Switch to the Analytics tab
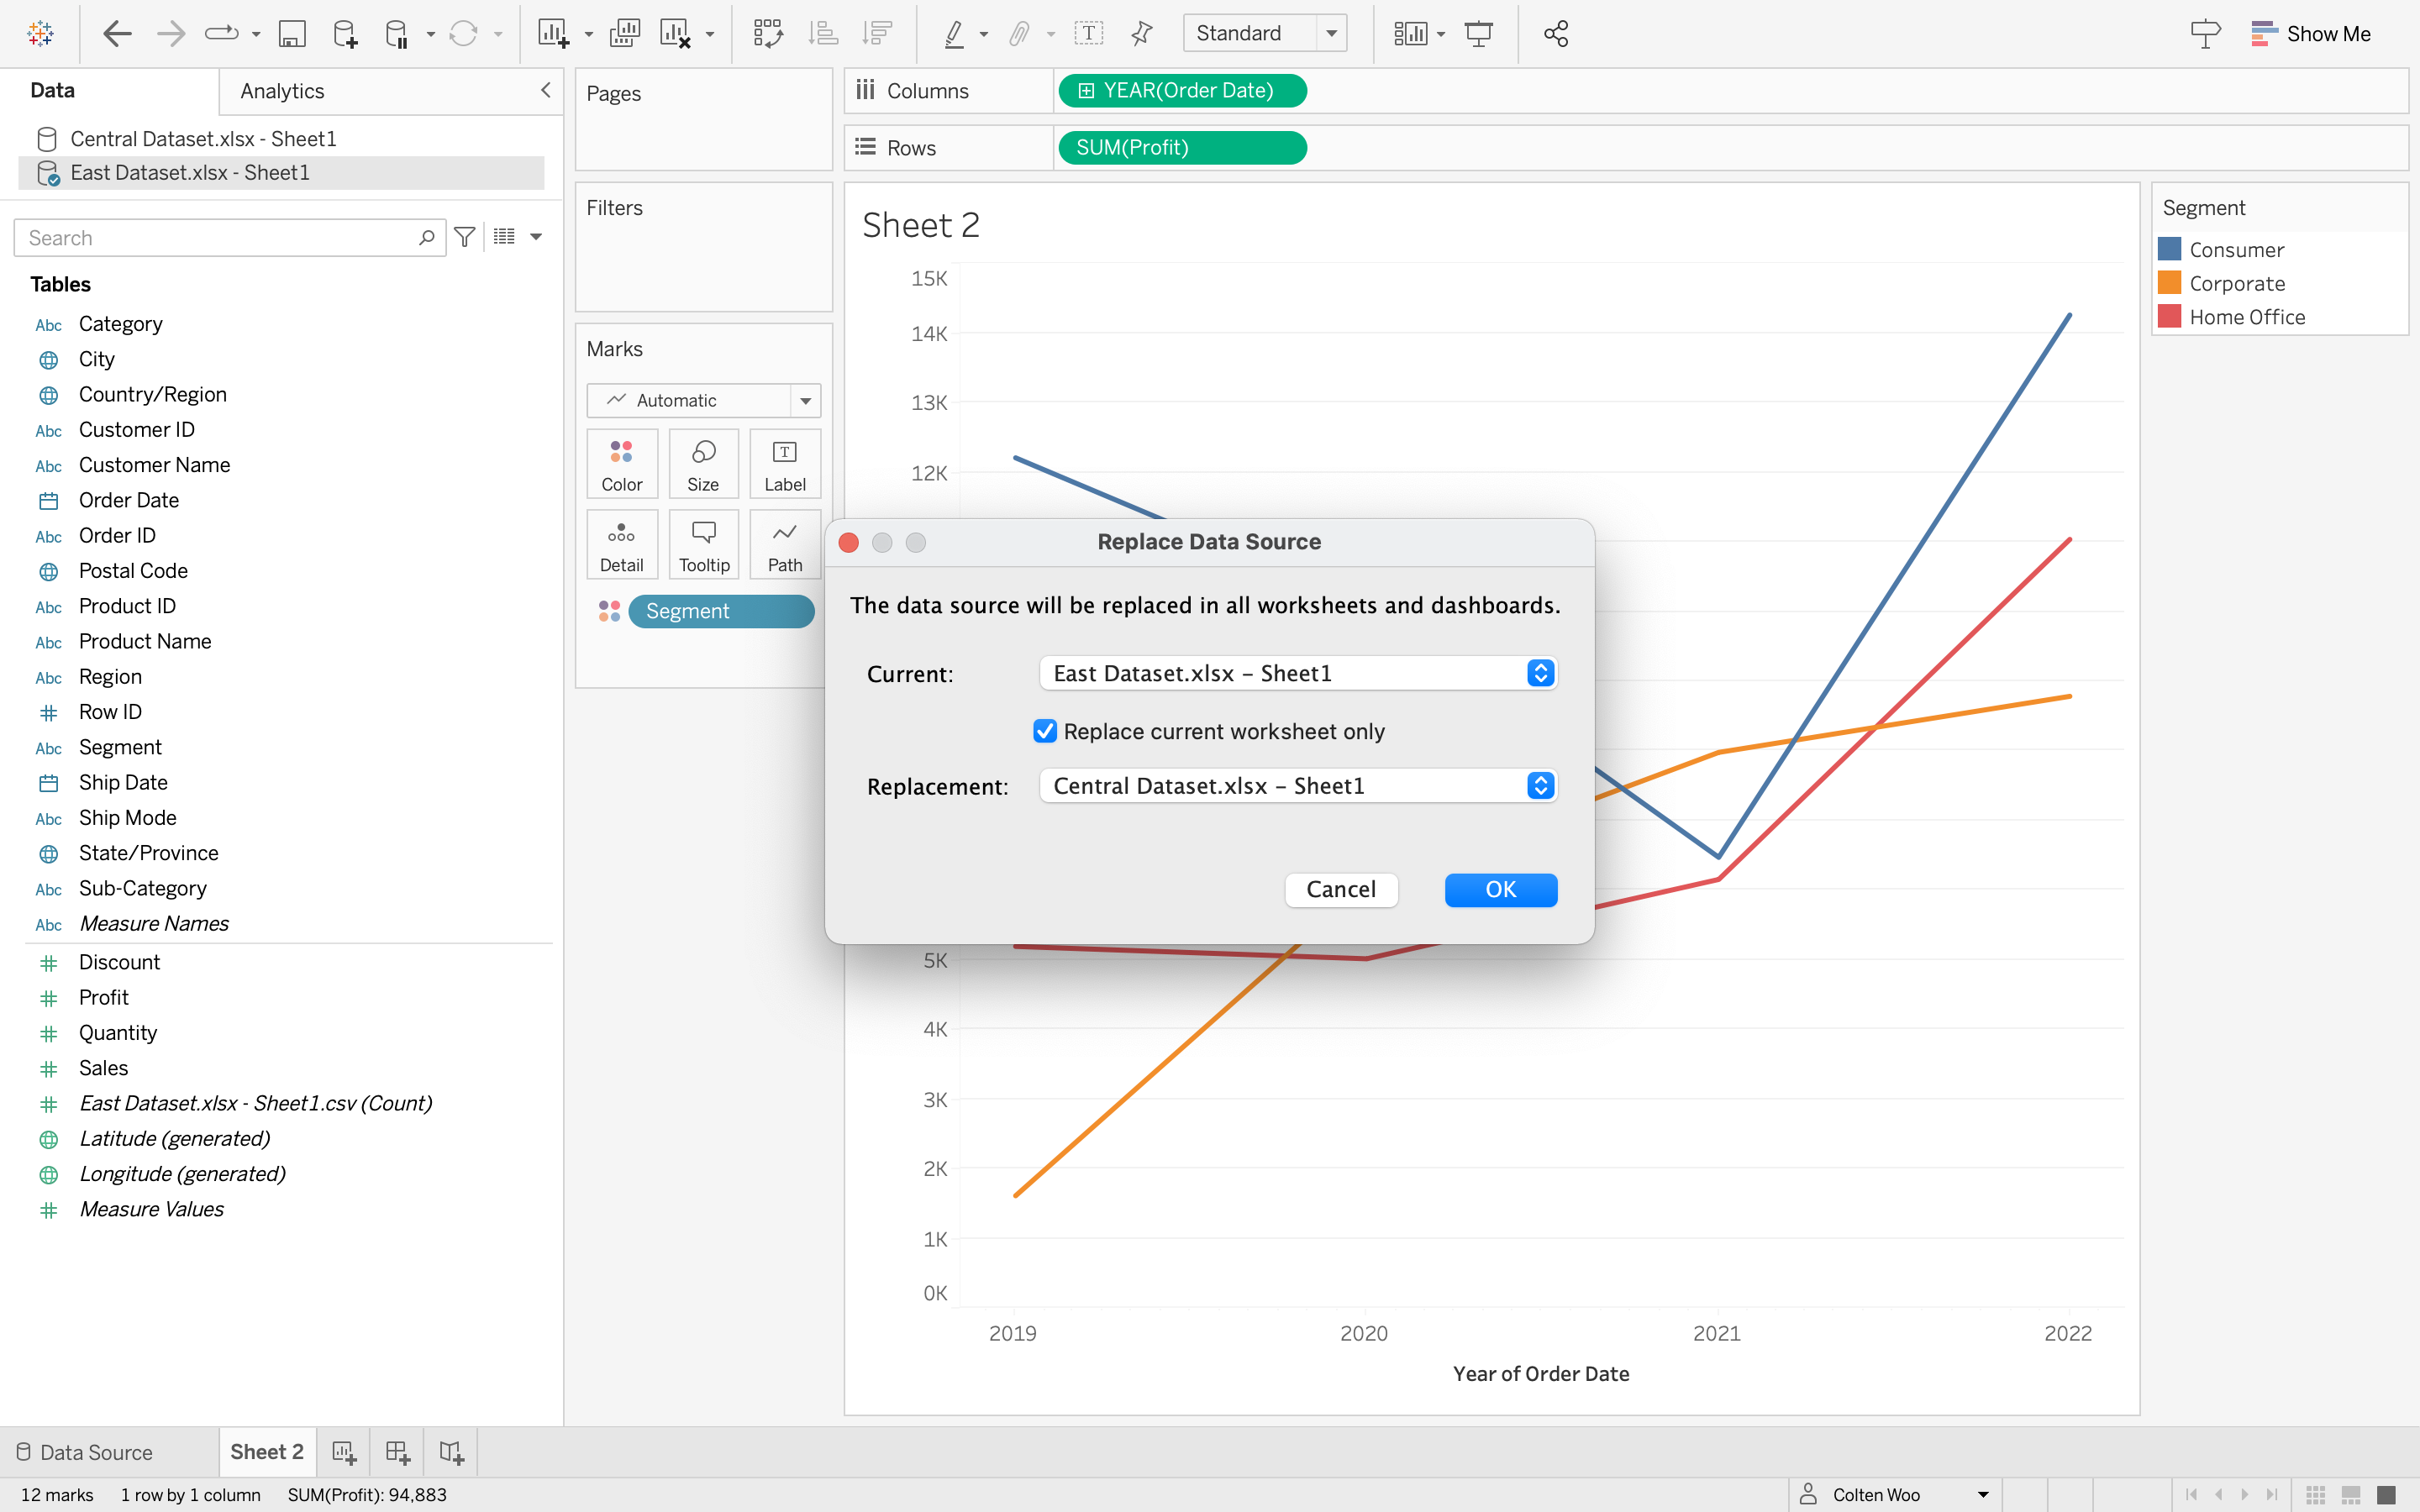The image size is (2420, 1512). tap(282, 91)
